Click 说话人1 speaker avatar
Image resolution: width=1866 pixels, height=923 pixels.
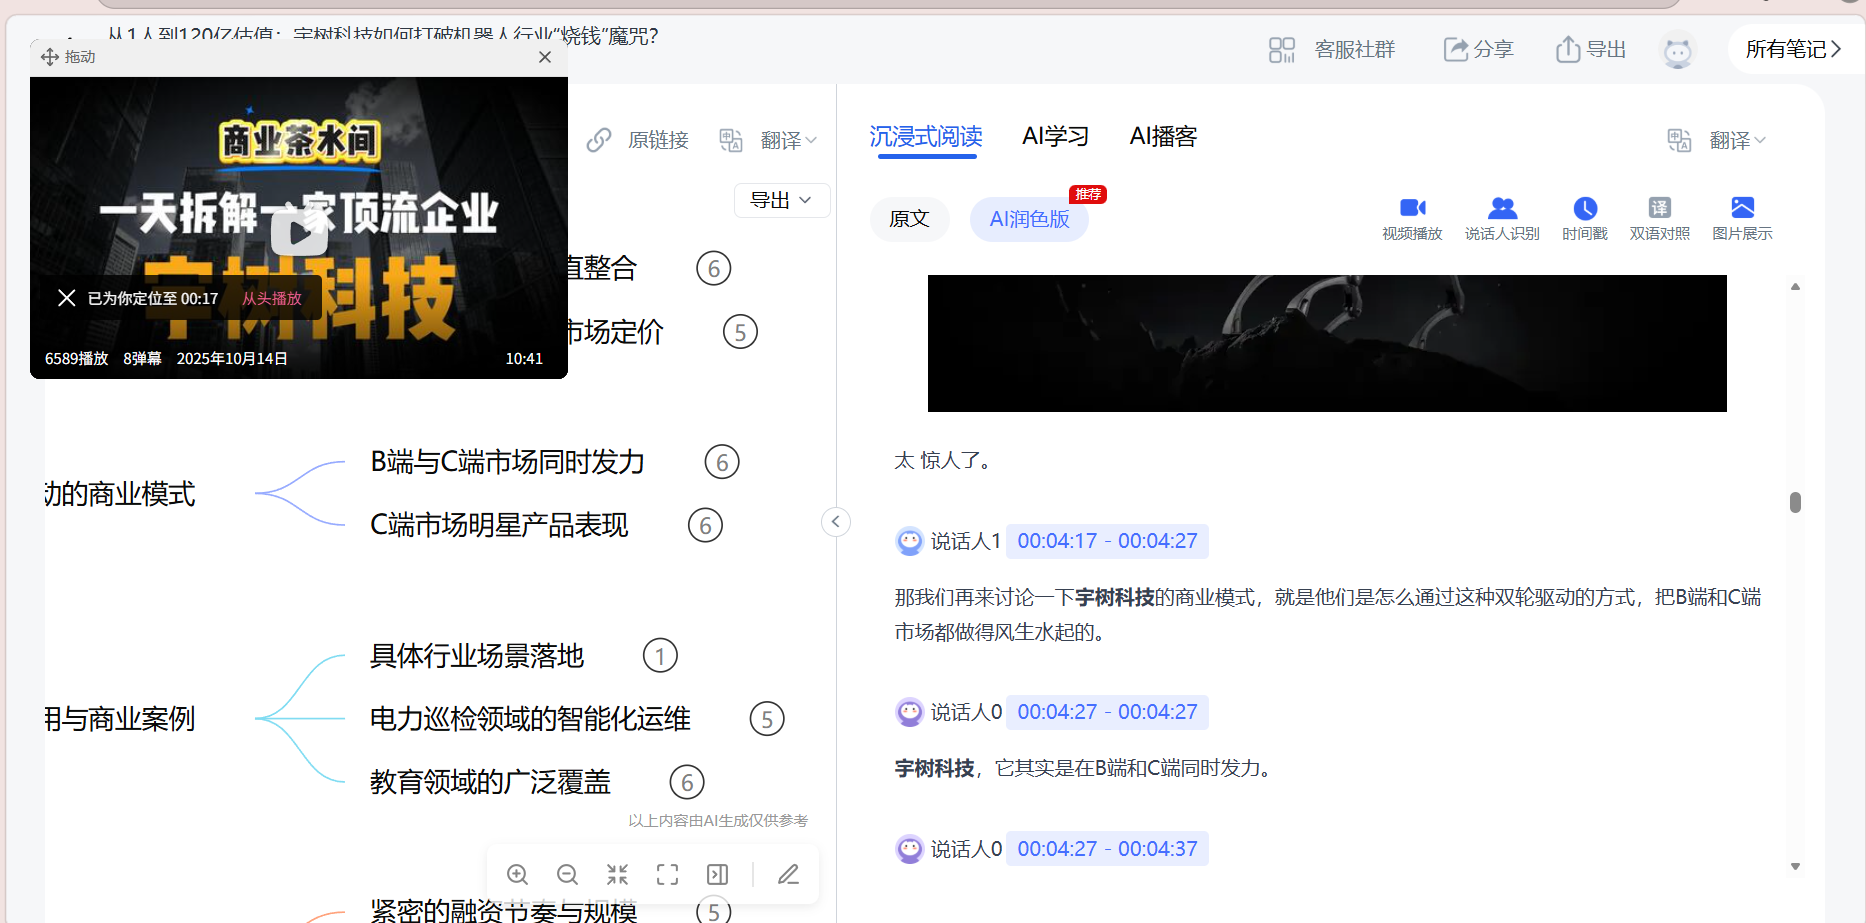pyautogui.click(x=909, y=541)
